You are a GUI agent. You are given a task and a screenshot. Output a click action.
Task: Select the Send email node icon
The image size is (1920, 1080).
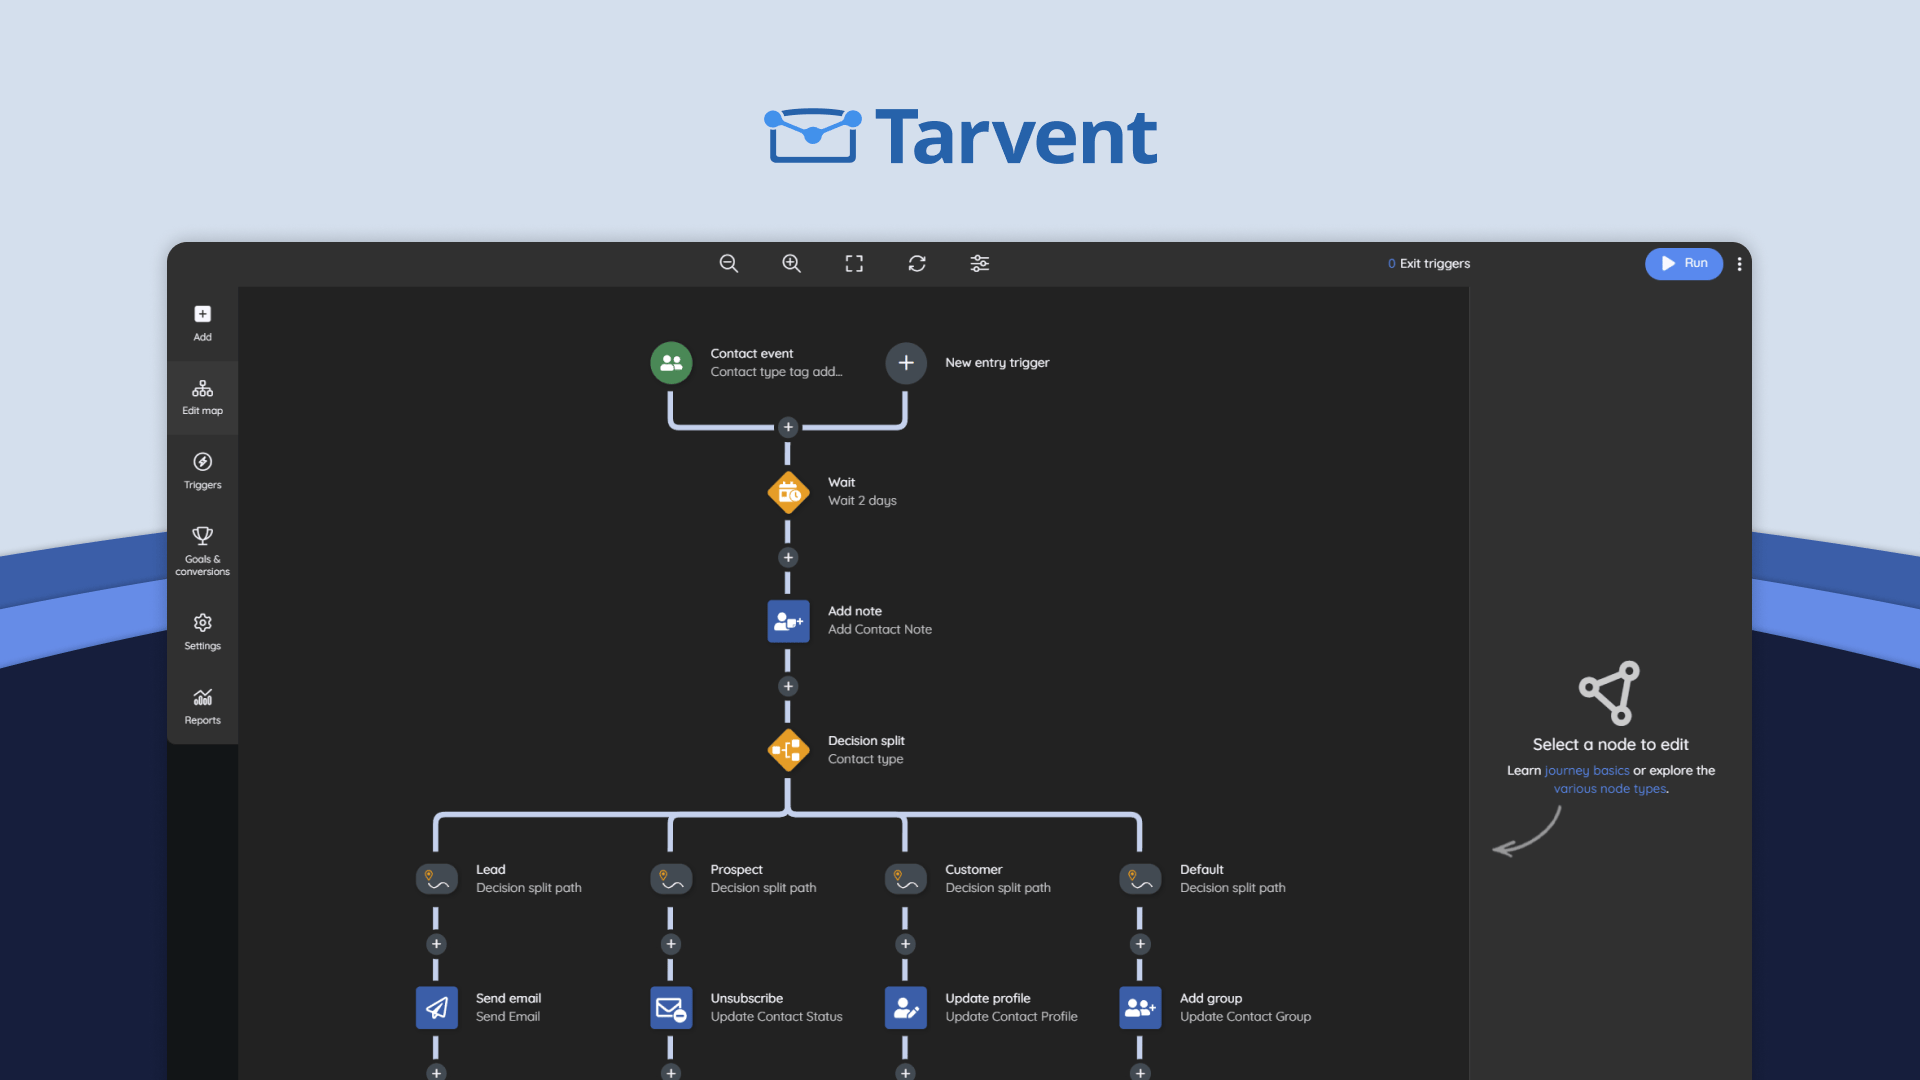(436, 1008)
